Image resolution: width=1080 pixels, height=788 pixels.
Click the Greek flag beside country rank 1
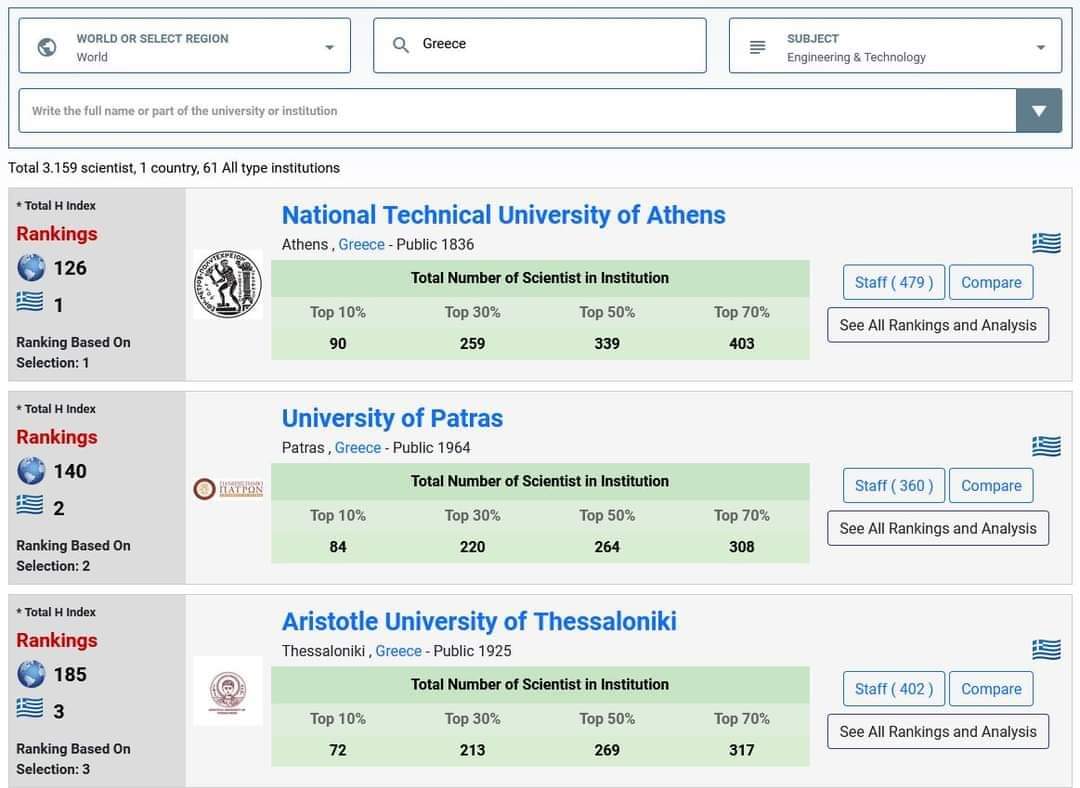[x=30, y=302]
